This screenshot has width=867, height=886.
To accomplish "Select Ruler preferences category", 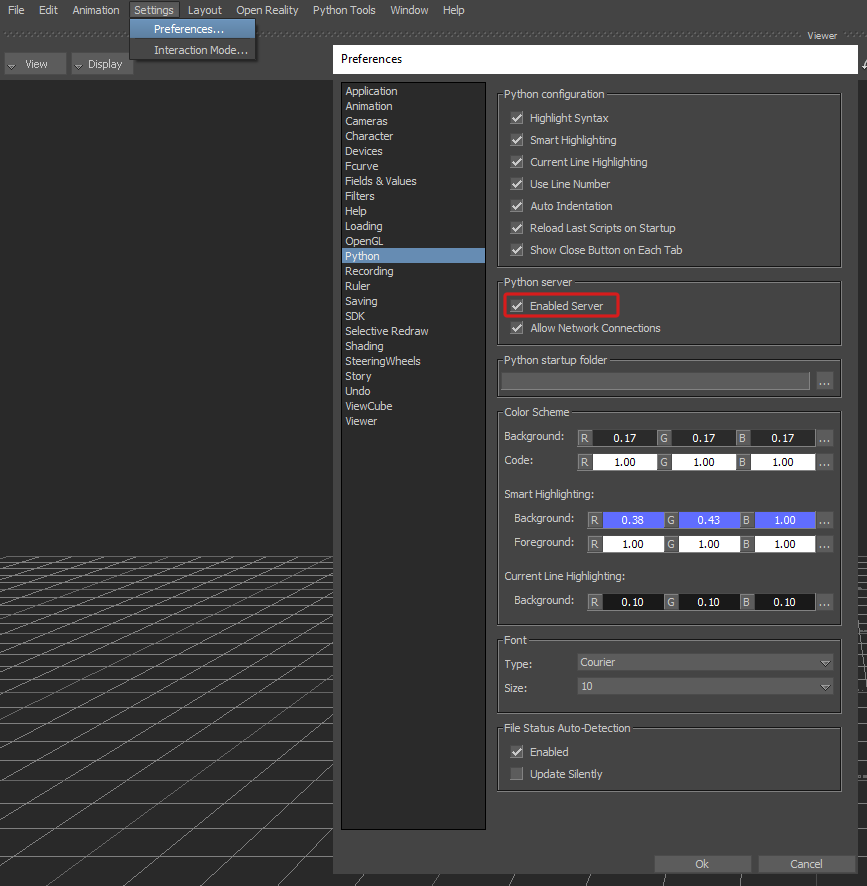I will [x=413, y=286].
